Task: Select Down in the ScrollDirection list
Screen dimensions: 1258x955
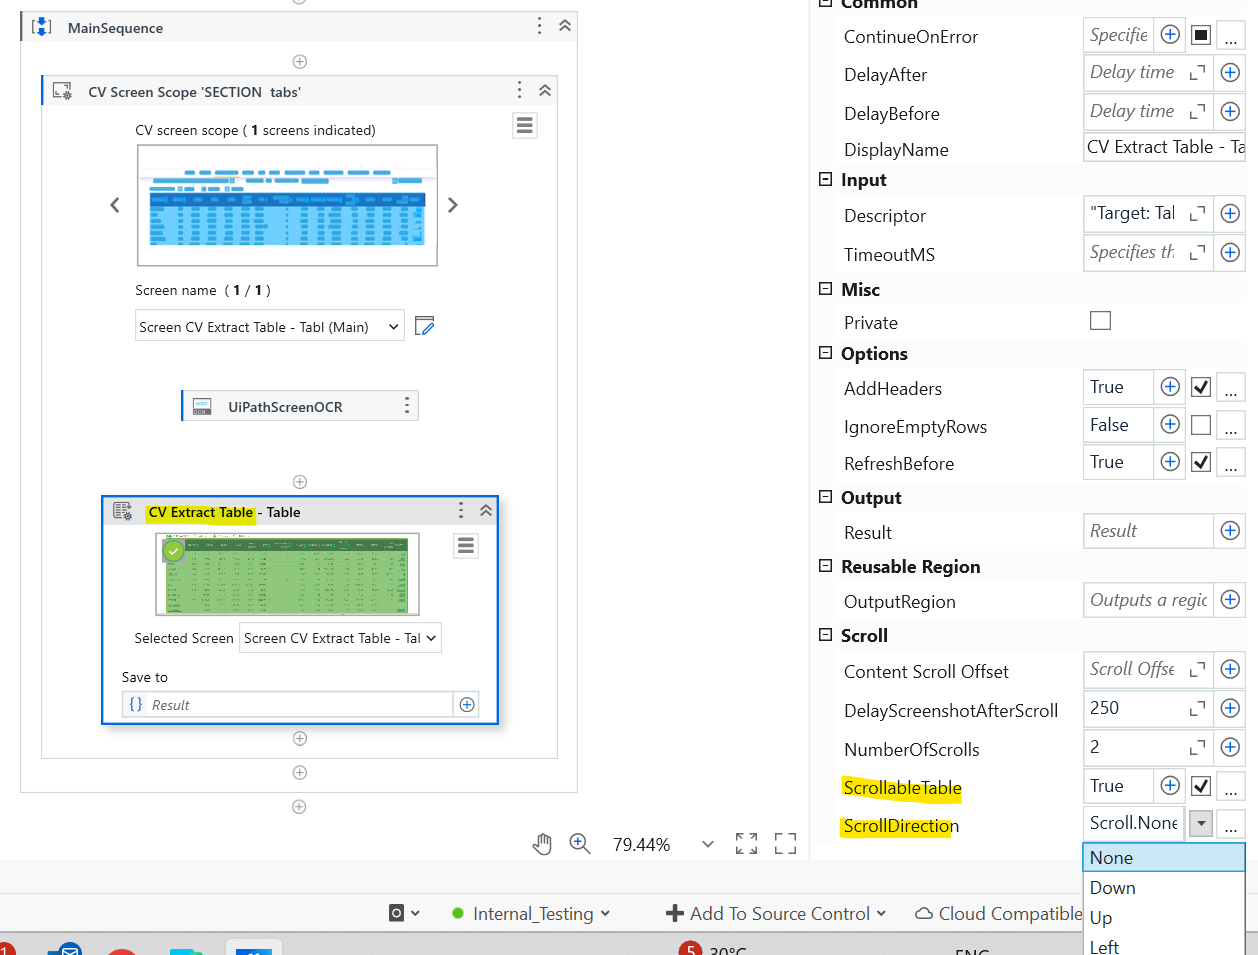Action: (1112, 887)
